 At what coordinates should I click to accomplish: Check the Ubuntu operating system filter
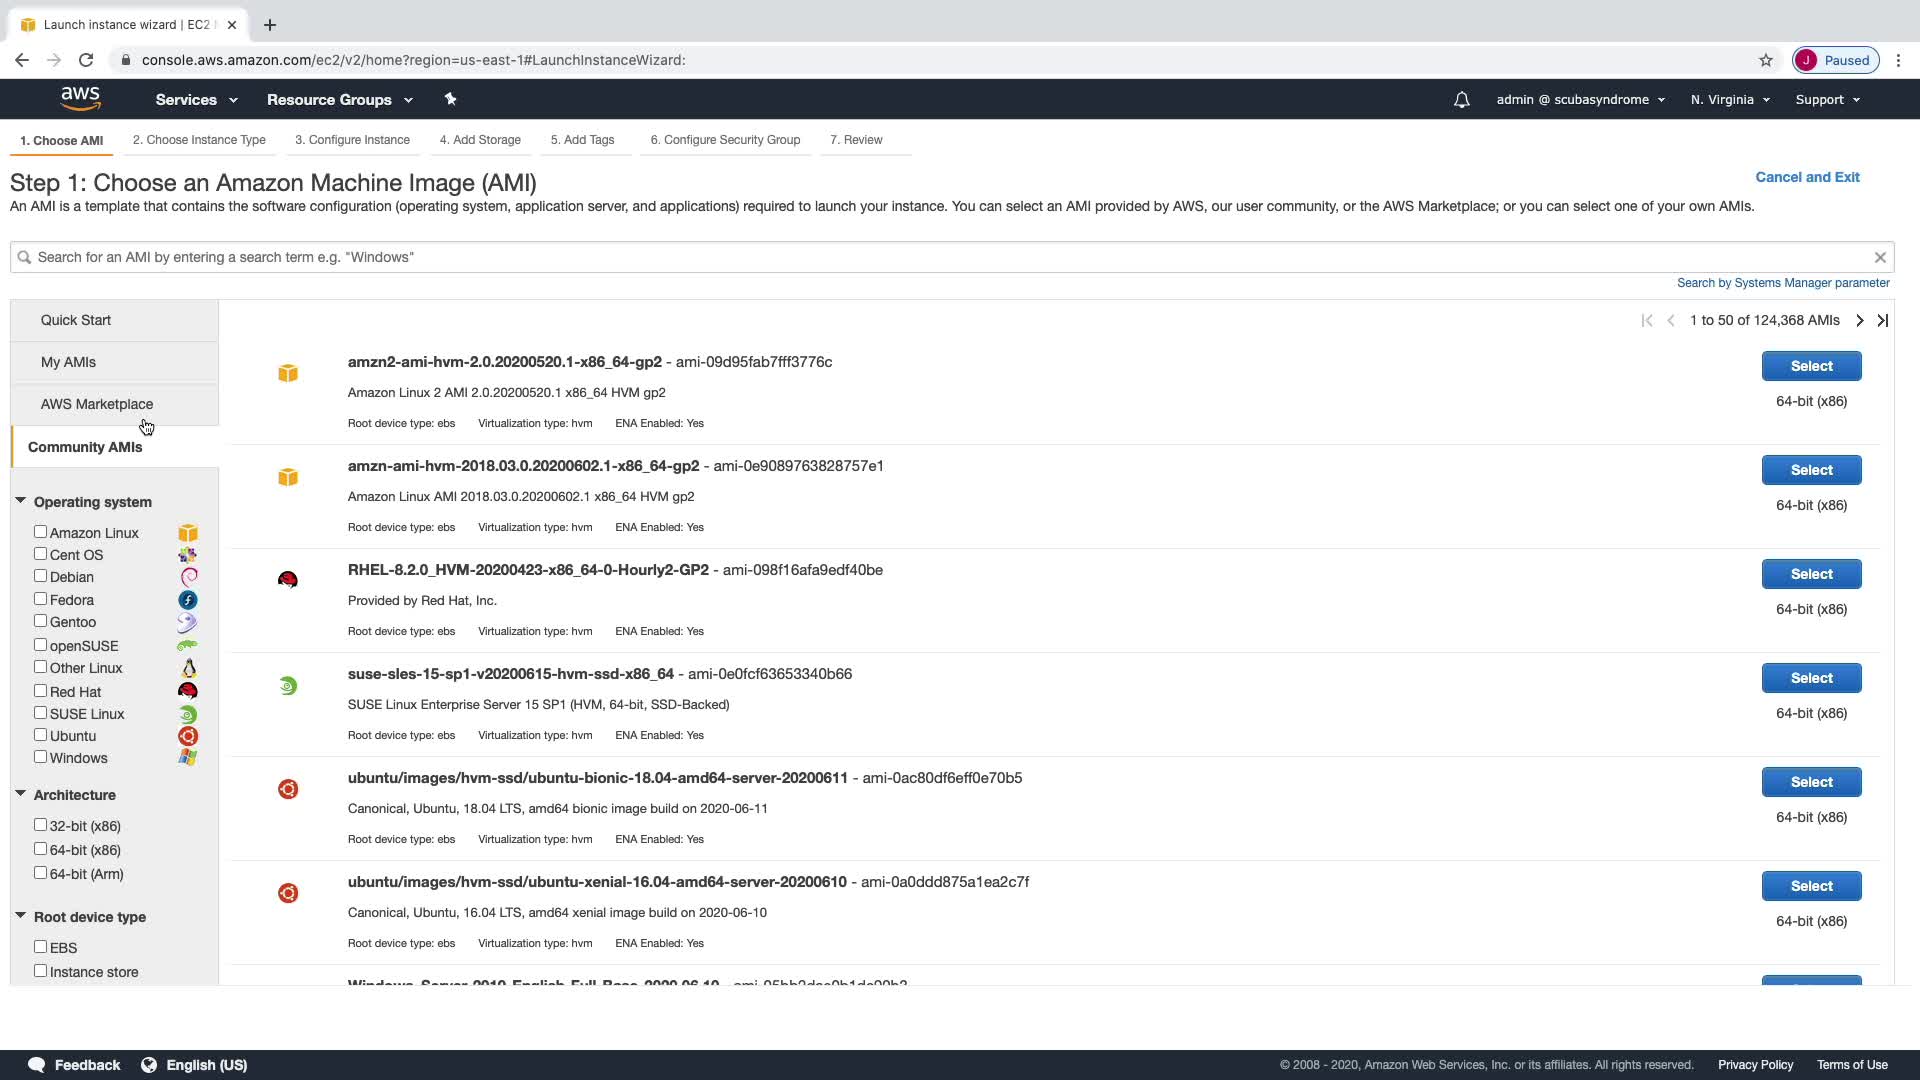(41, 735)
